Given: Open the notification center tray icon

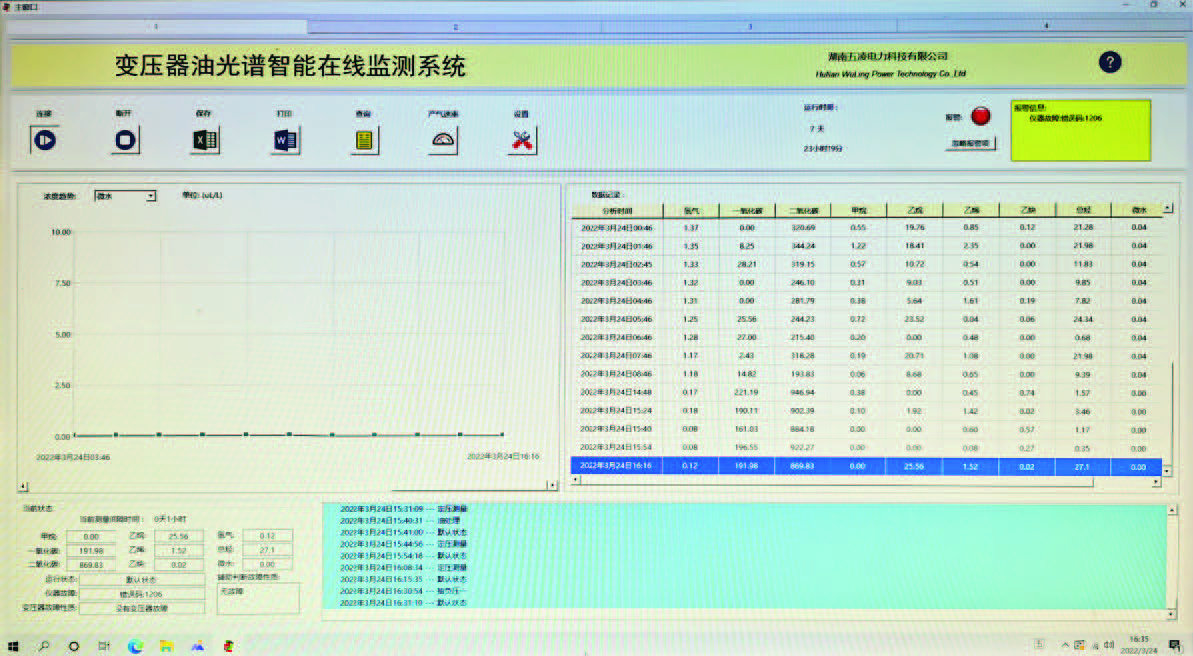Looking at the screenshot, I should 1176,646.
